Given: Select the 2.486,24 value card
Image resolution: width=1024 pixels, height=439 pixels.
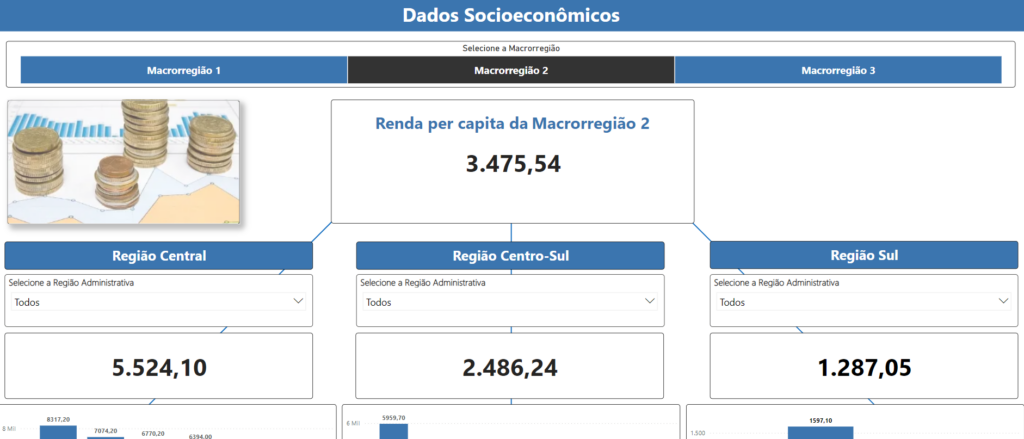Looking at the screenshot, I should click(x=510, y=366).
